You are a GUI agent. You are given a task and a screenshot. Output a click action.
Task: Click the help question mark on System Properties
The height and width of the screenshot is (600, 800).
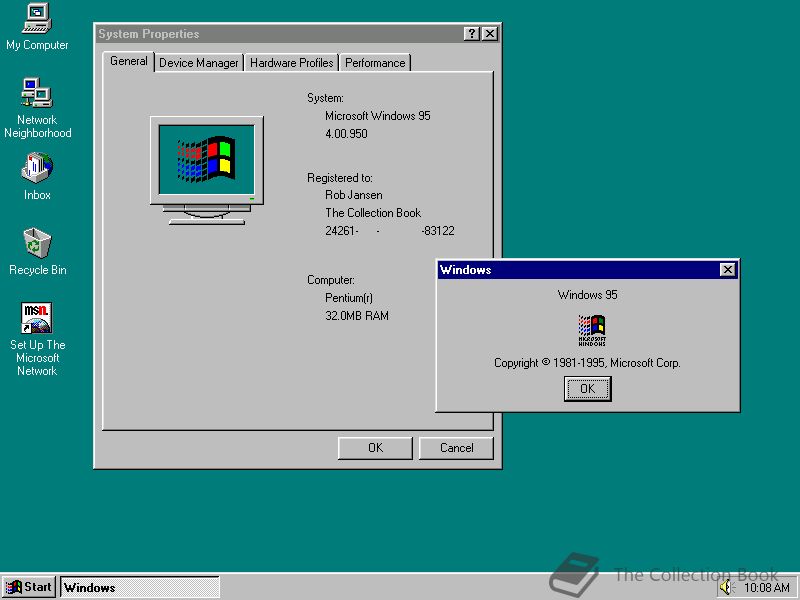coord(471,33)
